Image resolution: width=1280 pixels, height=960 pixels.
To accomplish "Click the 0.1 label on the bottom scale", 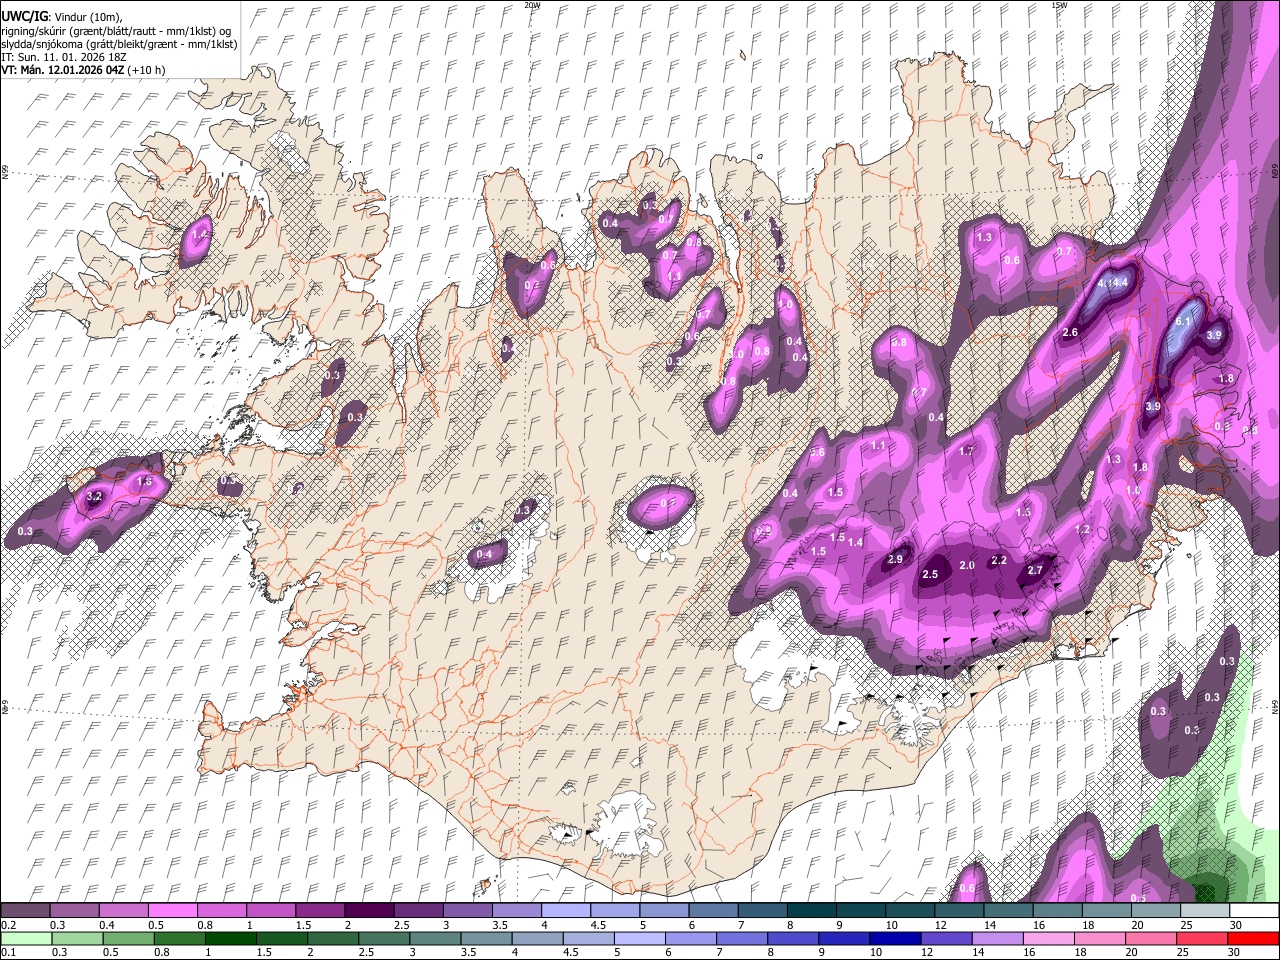I will [x=8, y=952].
